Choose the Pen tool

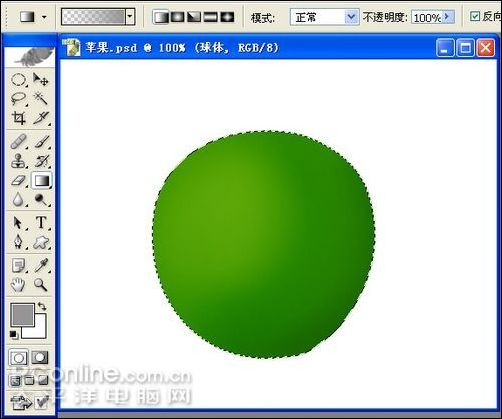coord(18,242)
